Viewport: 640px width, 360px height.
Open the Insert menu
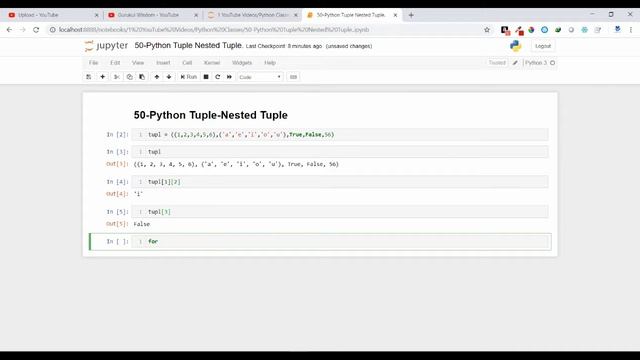(163, 62)
